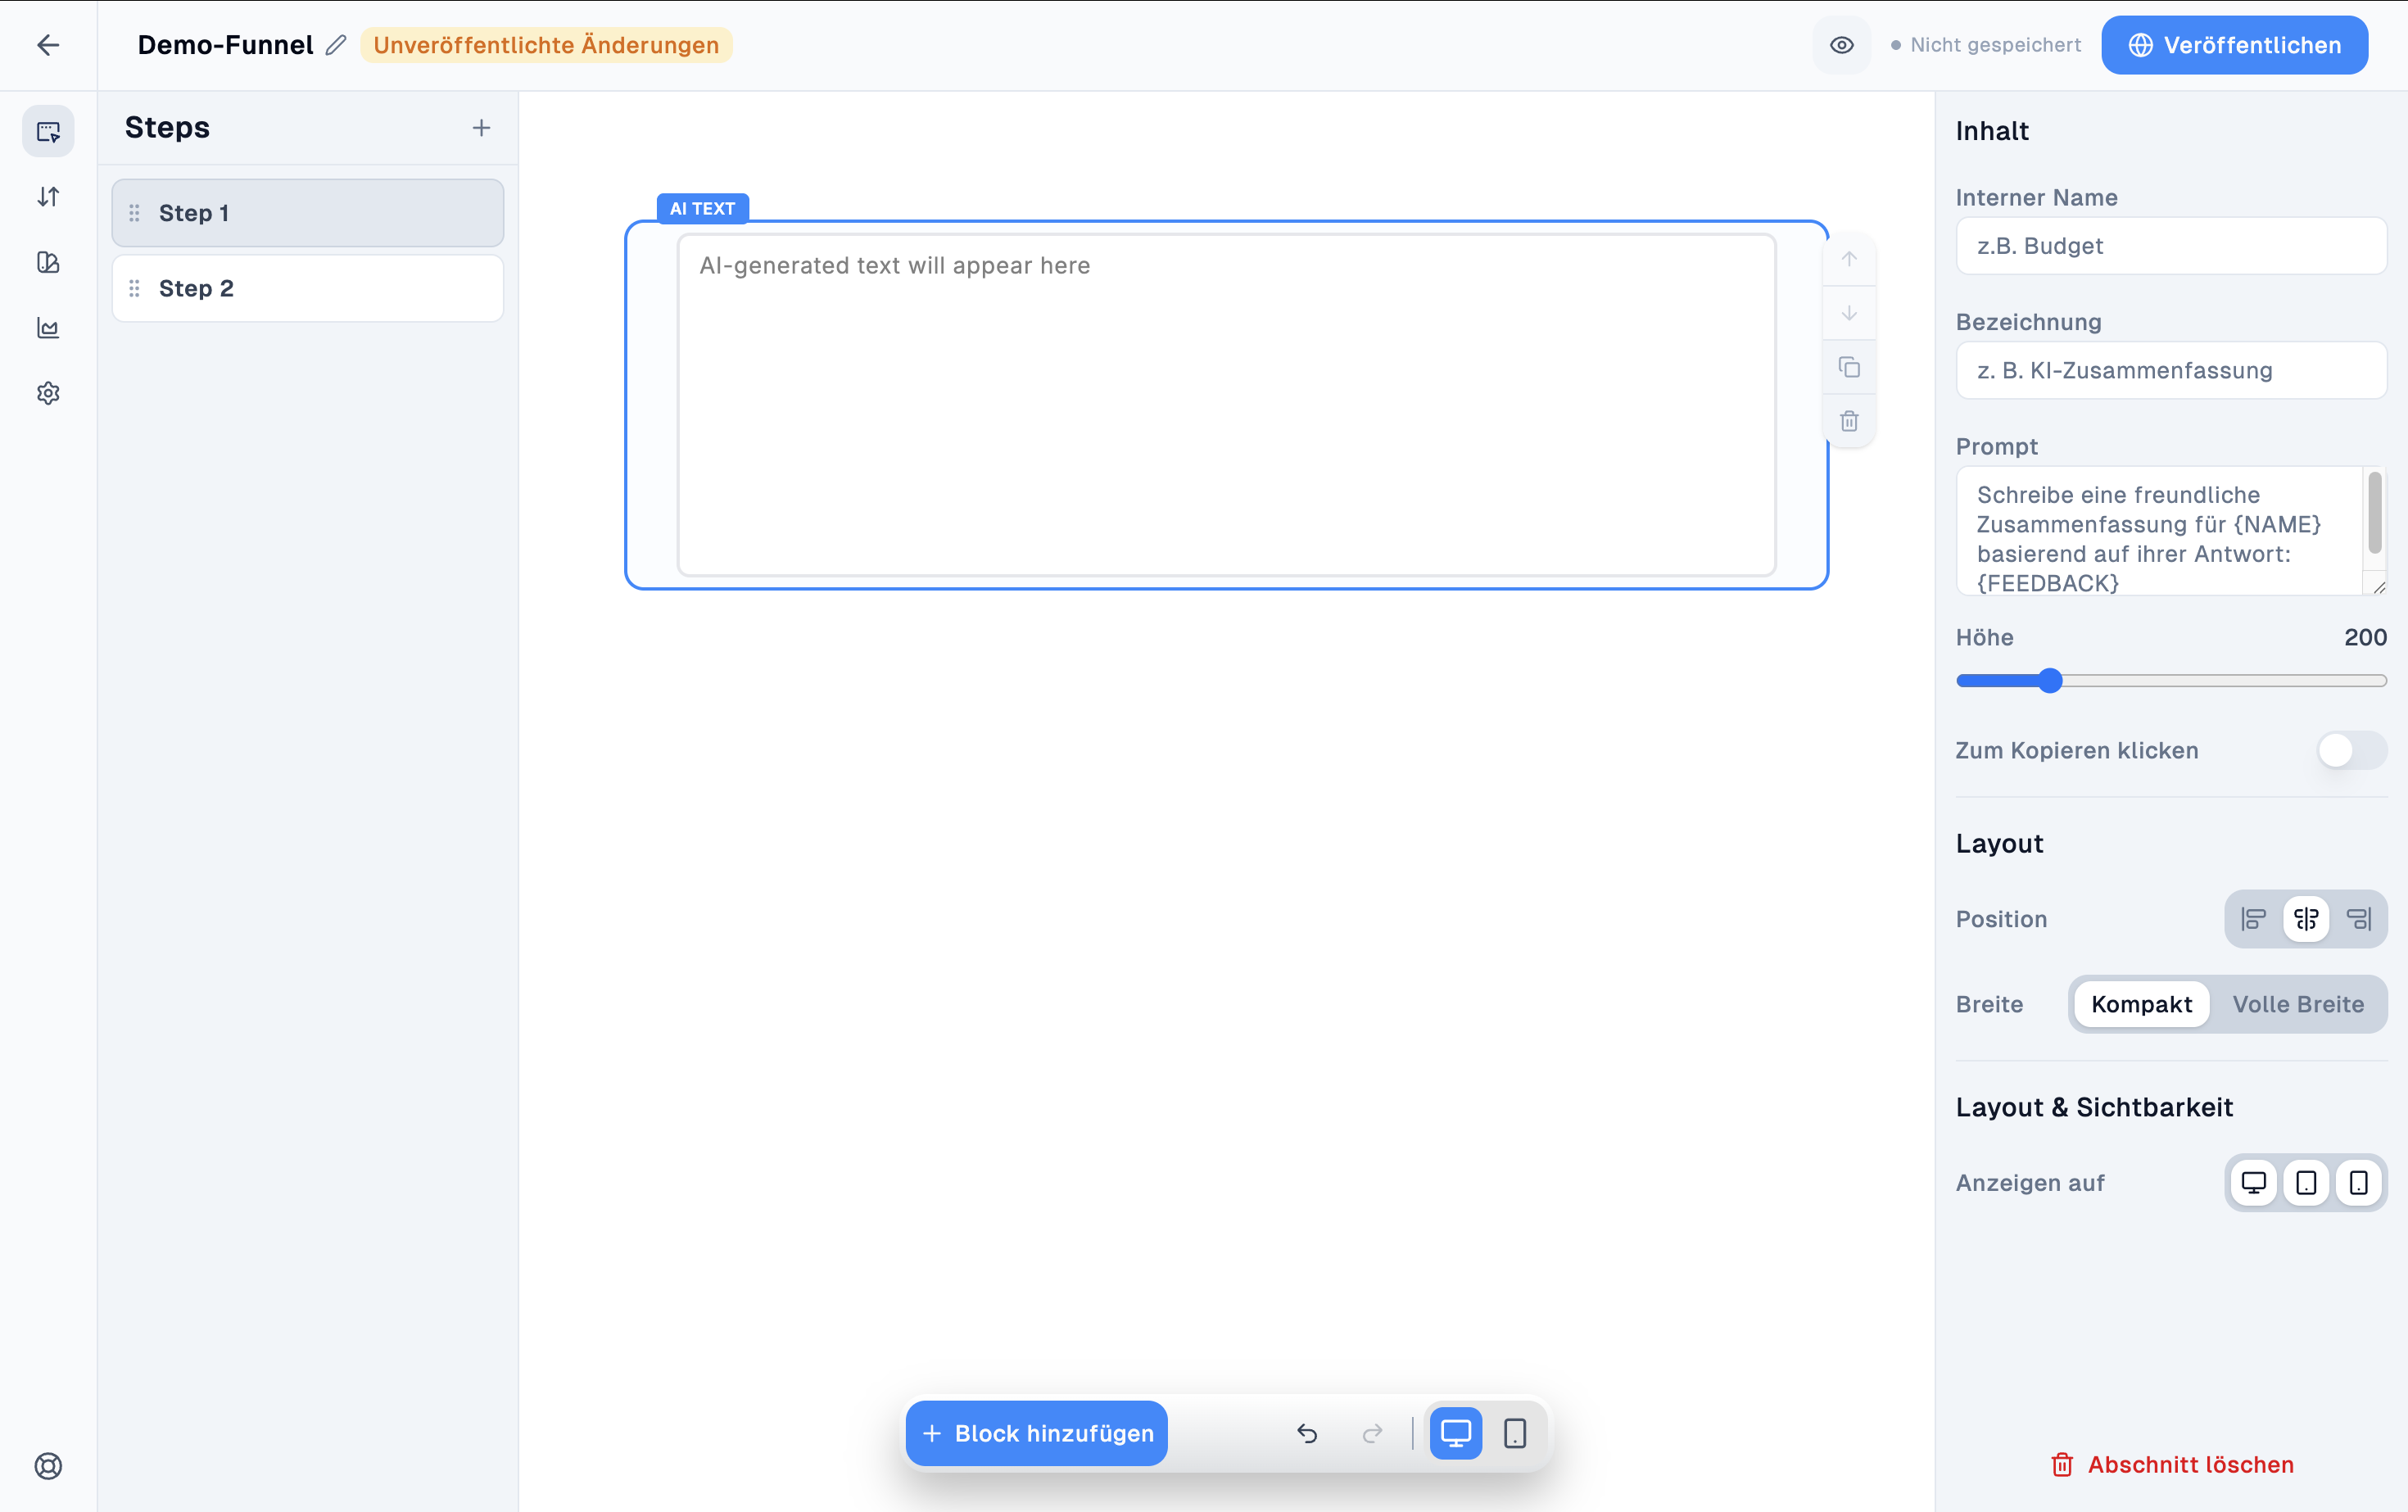Image resolution: width=2408 pixels, height=1512 pixels.
Task: Set position to center align
Action: (x=2306, y=919)
